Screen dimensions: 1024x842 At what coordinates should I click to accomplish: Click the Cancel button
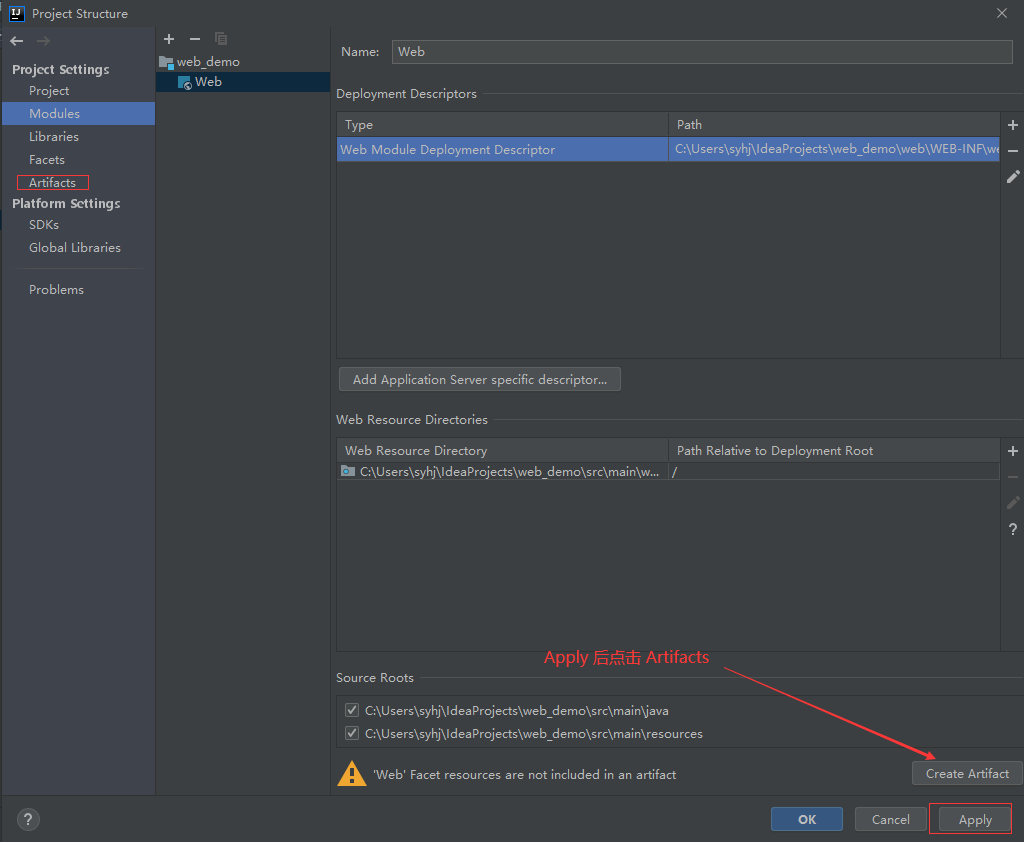[891, 819]
